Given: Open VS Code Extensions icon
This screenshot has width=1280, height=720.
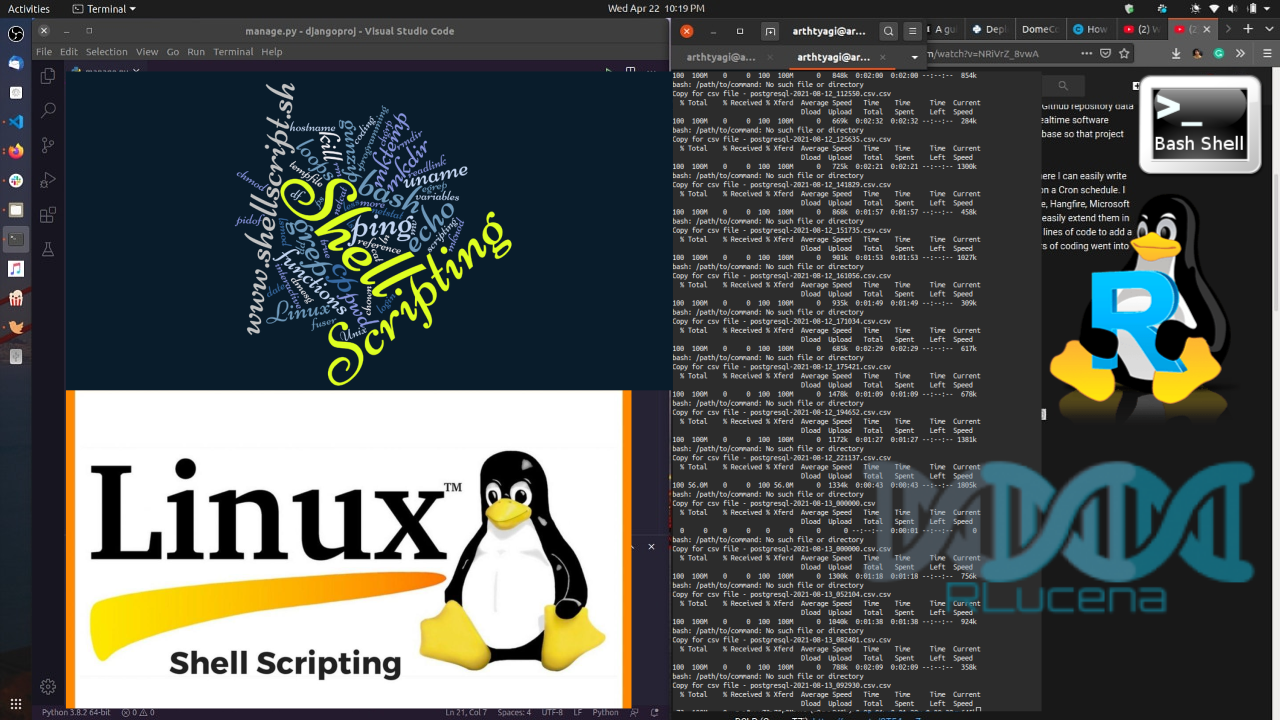Looking at the screenshot, I should coord(47,215).
